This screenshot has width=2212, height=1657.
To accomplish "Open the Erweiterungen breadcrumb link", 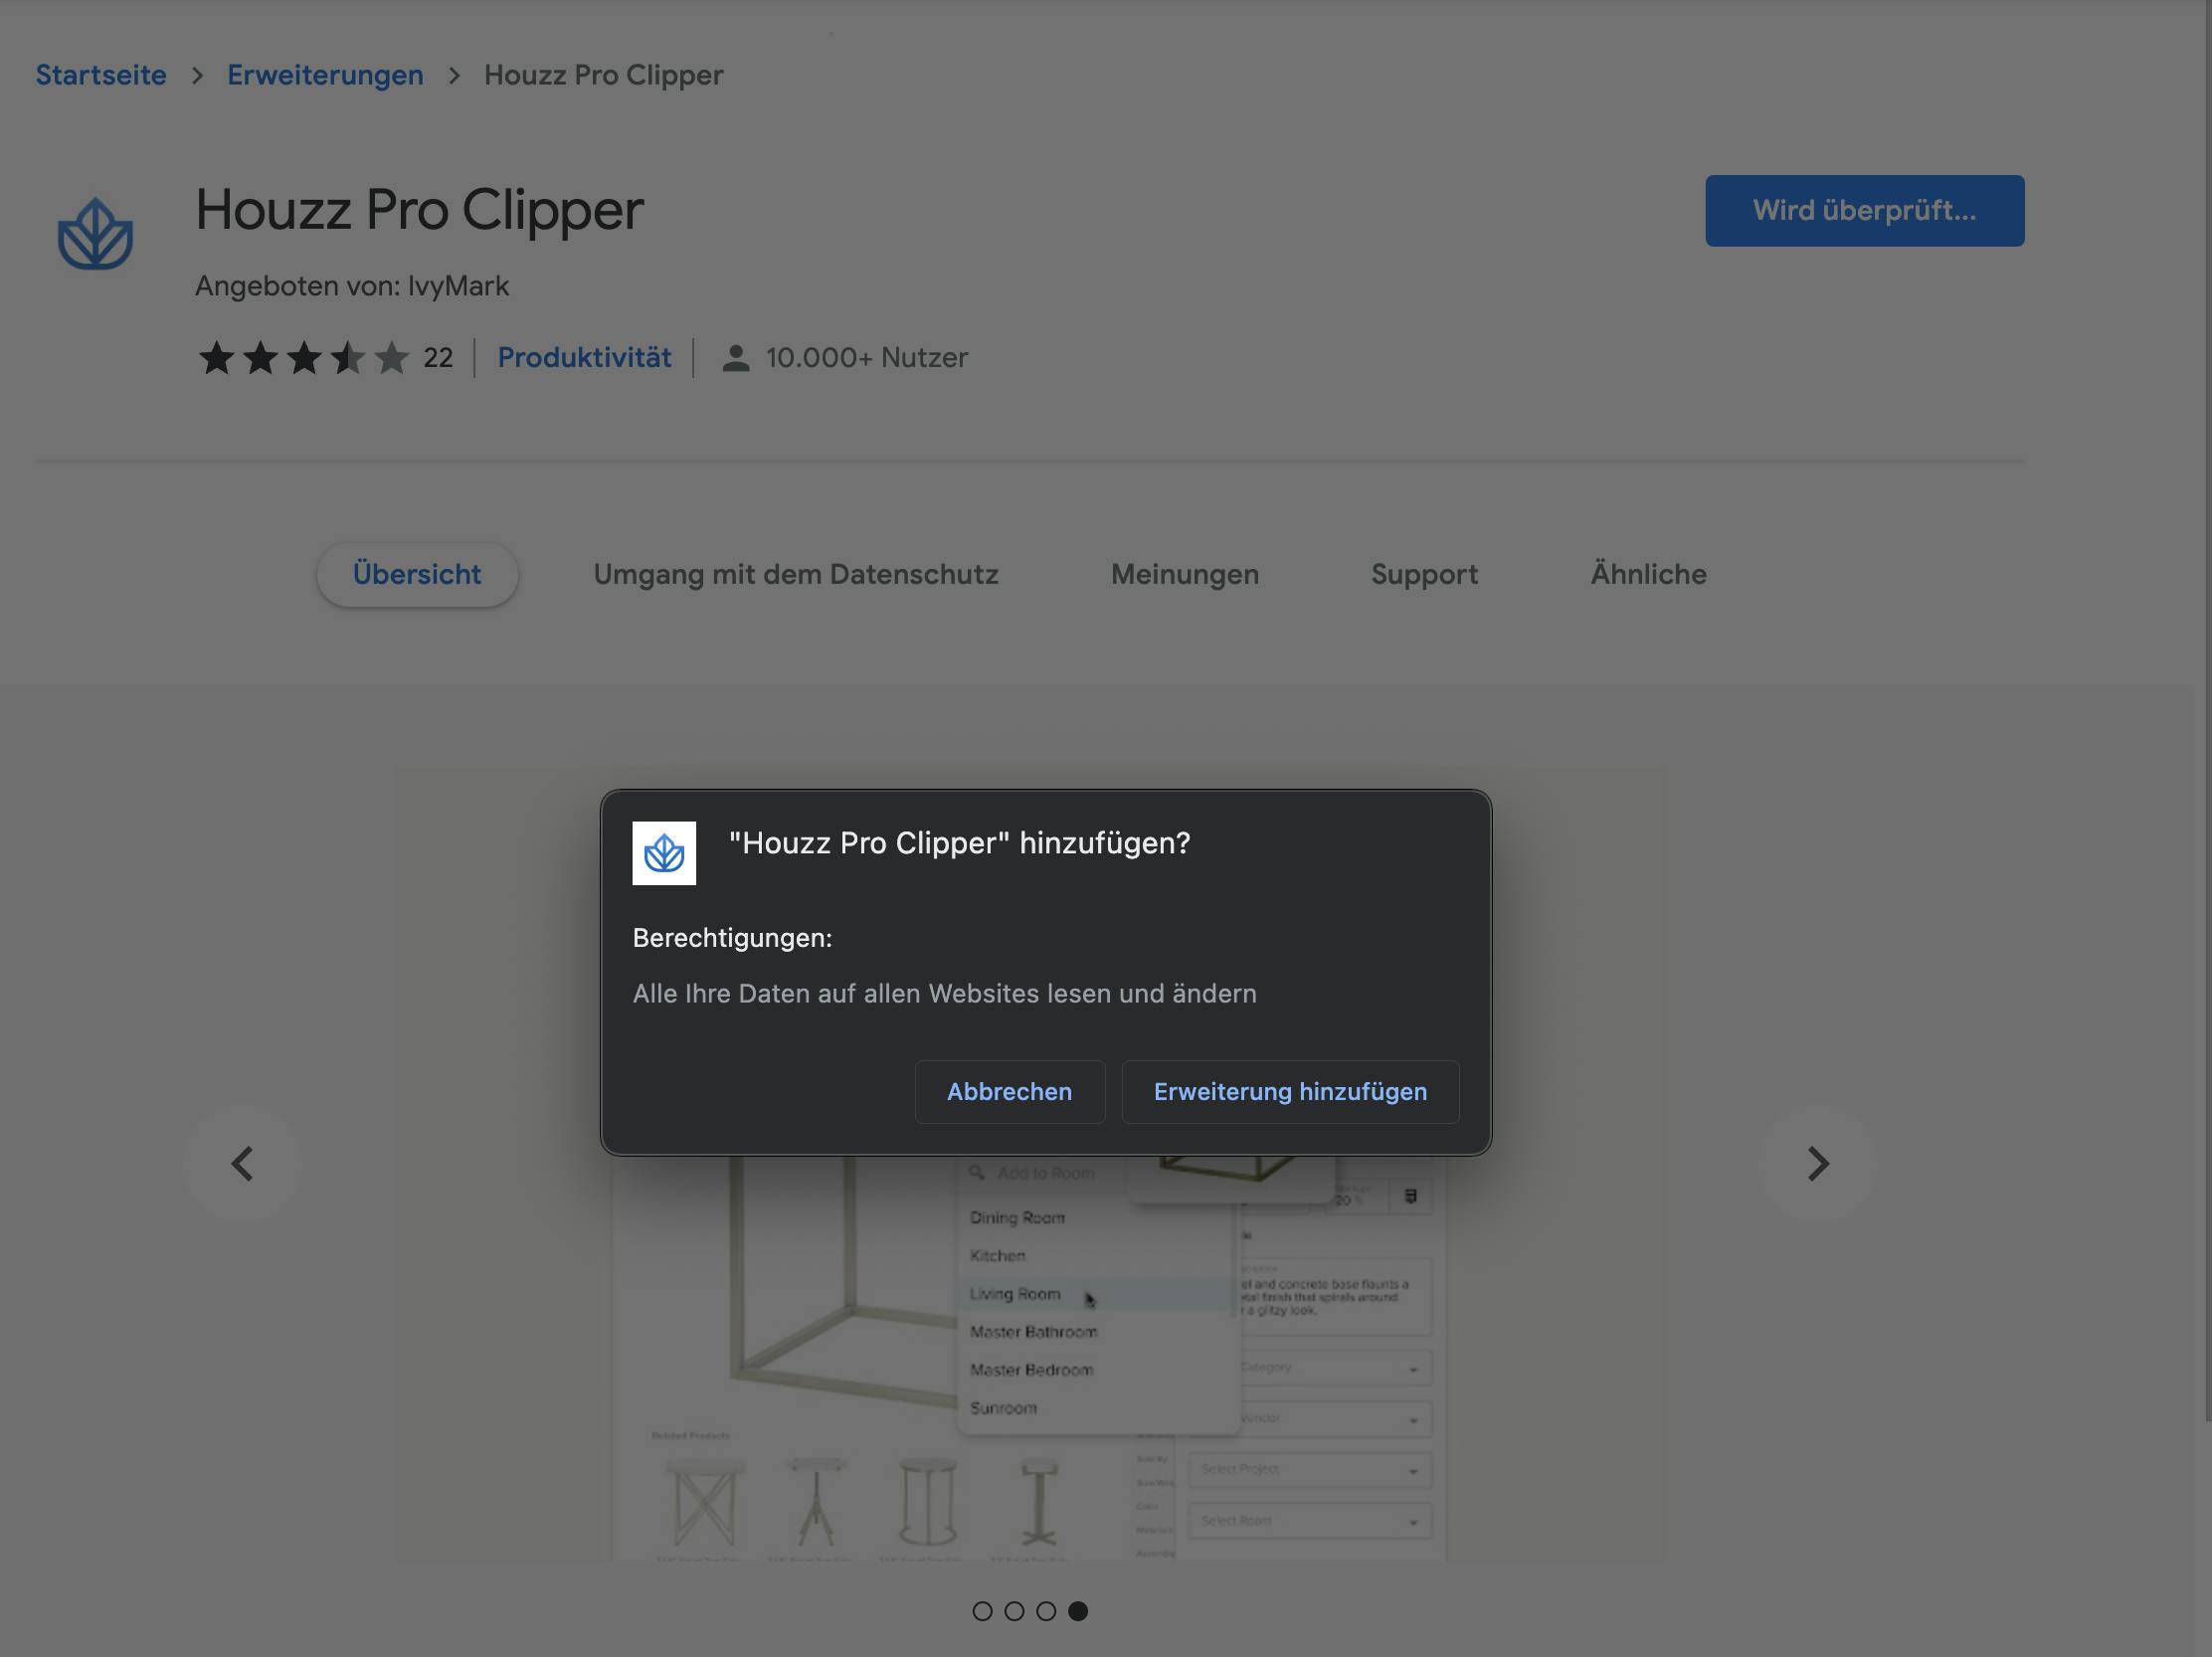I will click(325, 74).
